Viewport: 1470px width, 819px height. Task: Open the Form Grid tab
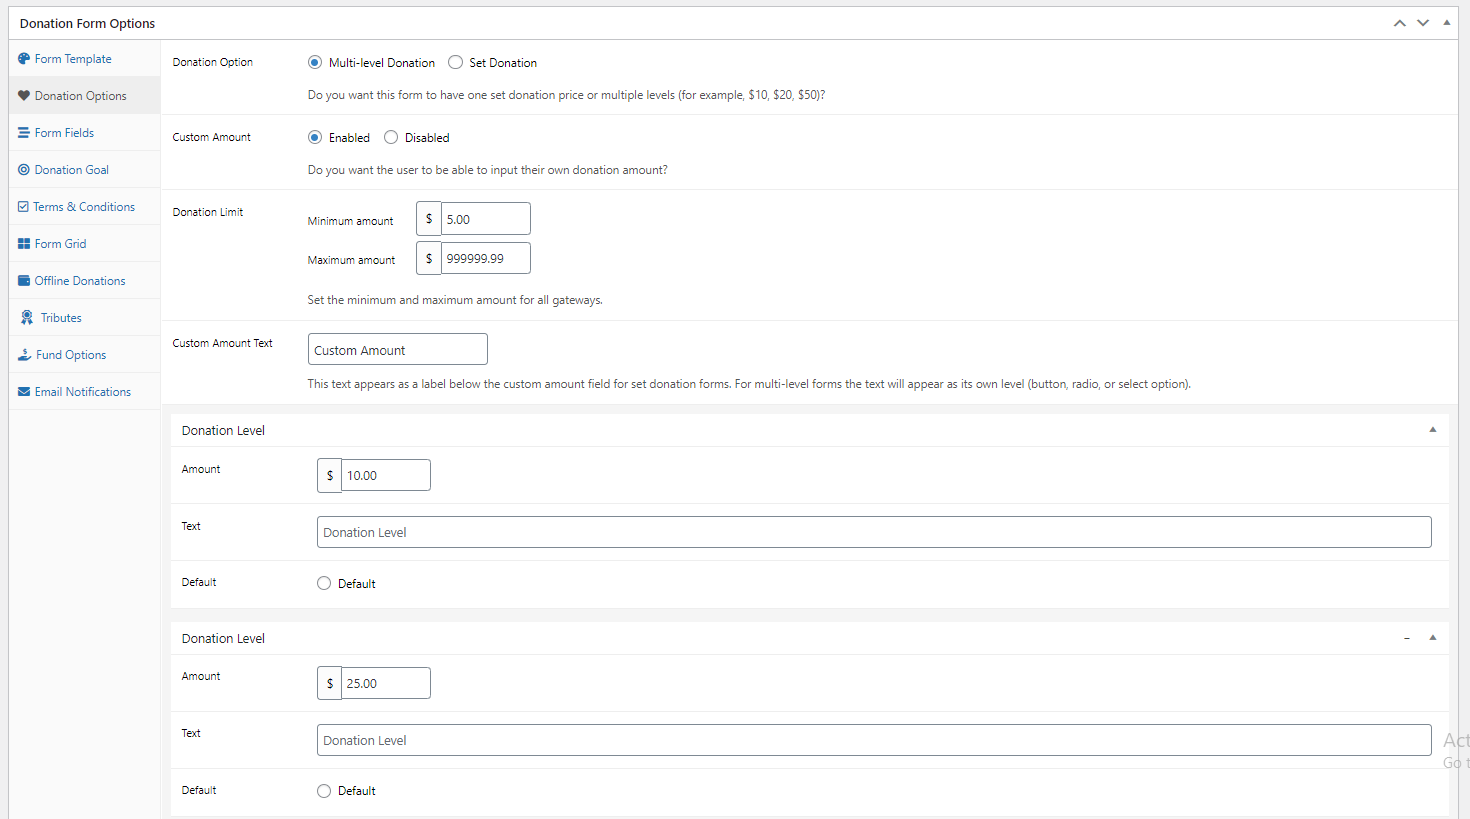point(85,244)
